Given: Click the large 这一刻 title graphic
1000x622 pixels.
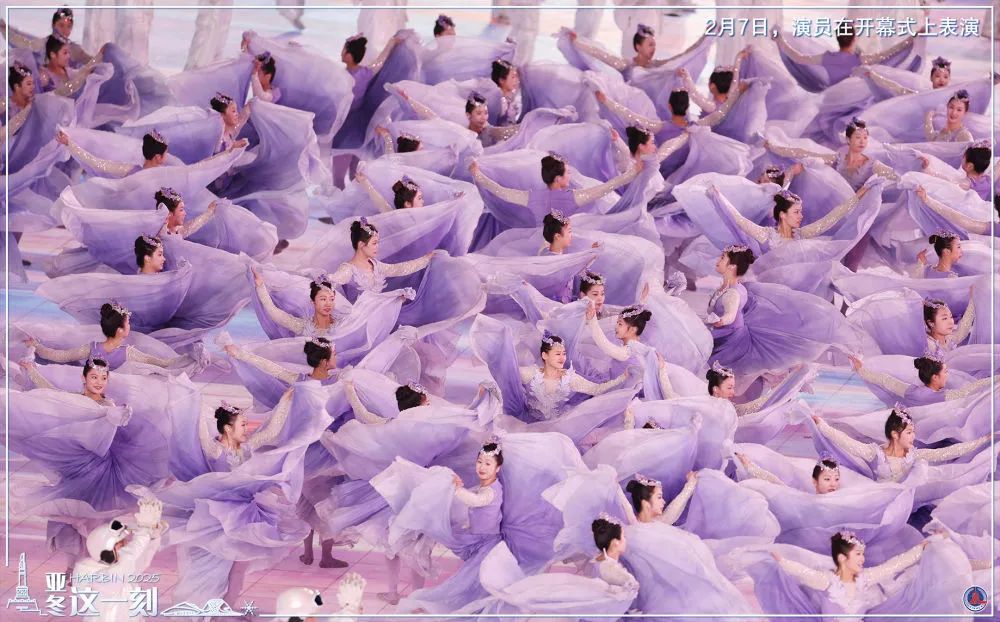Looking at the screenshot, I should click(x=113, y=602).
